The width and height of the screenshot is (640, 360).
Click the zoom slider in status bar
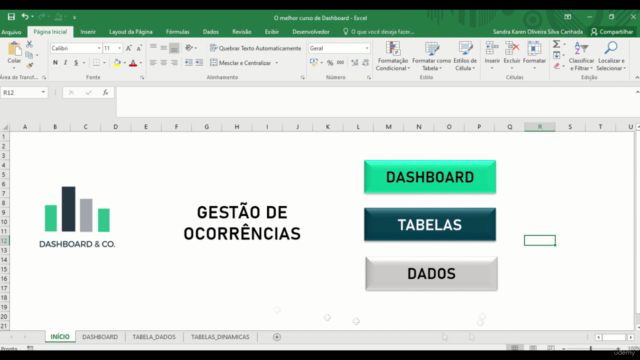click(x=591, y=348)
